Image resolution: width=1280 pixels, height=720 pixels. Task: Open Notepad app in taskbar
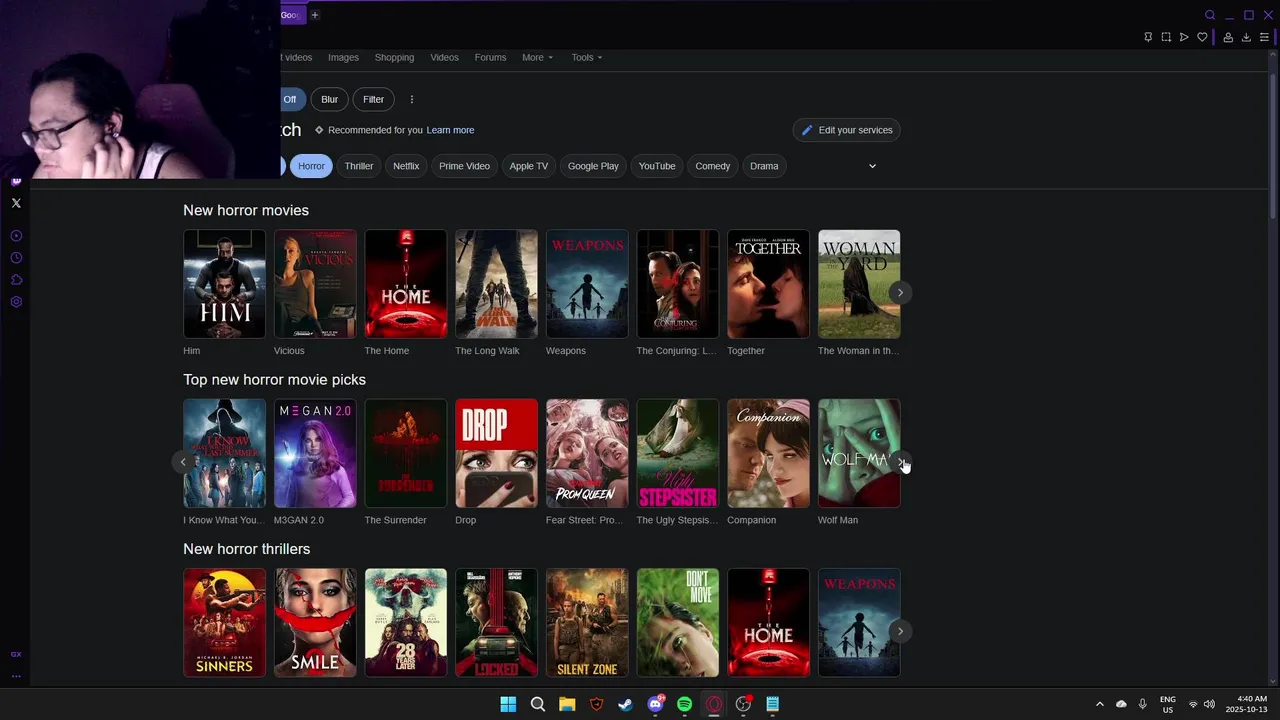[773, 704]
